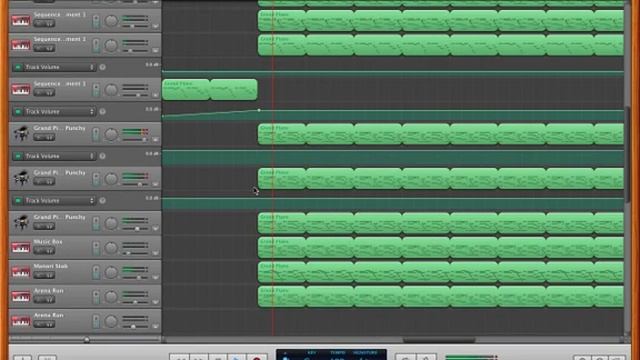This screenshot has height=360, width=640.
Task: Click the track height zoom slider below the track list
Action: click(87, 339)
